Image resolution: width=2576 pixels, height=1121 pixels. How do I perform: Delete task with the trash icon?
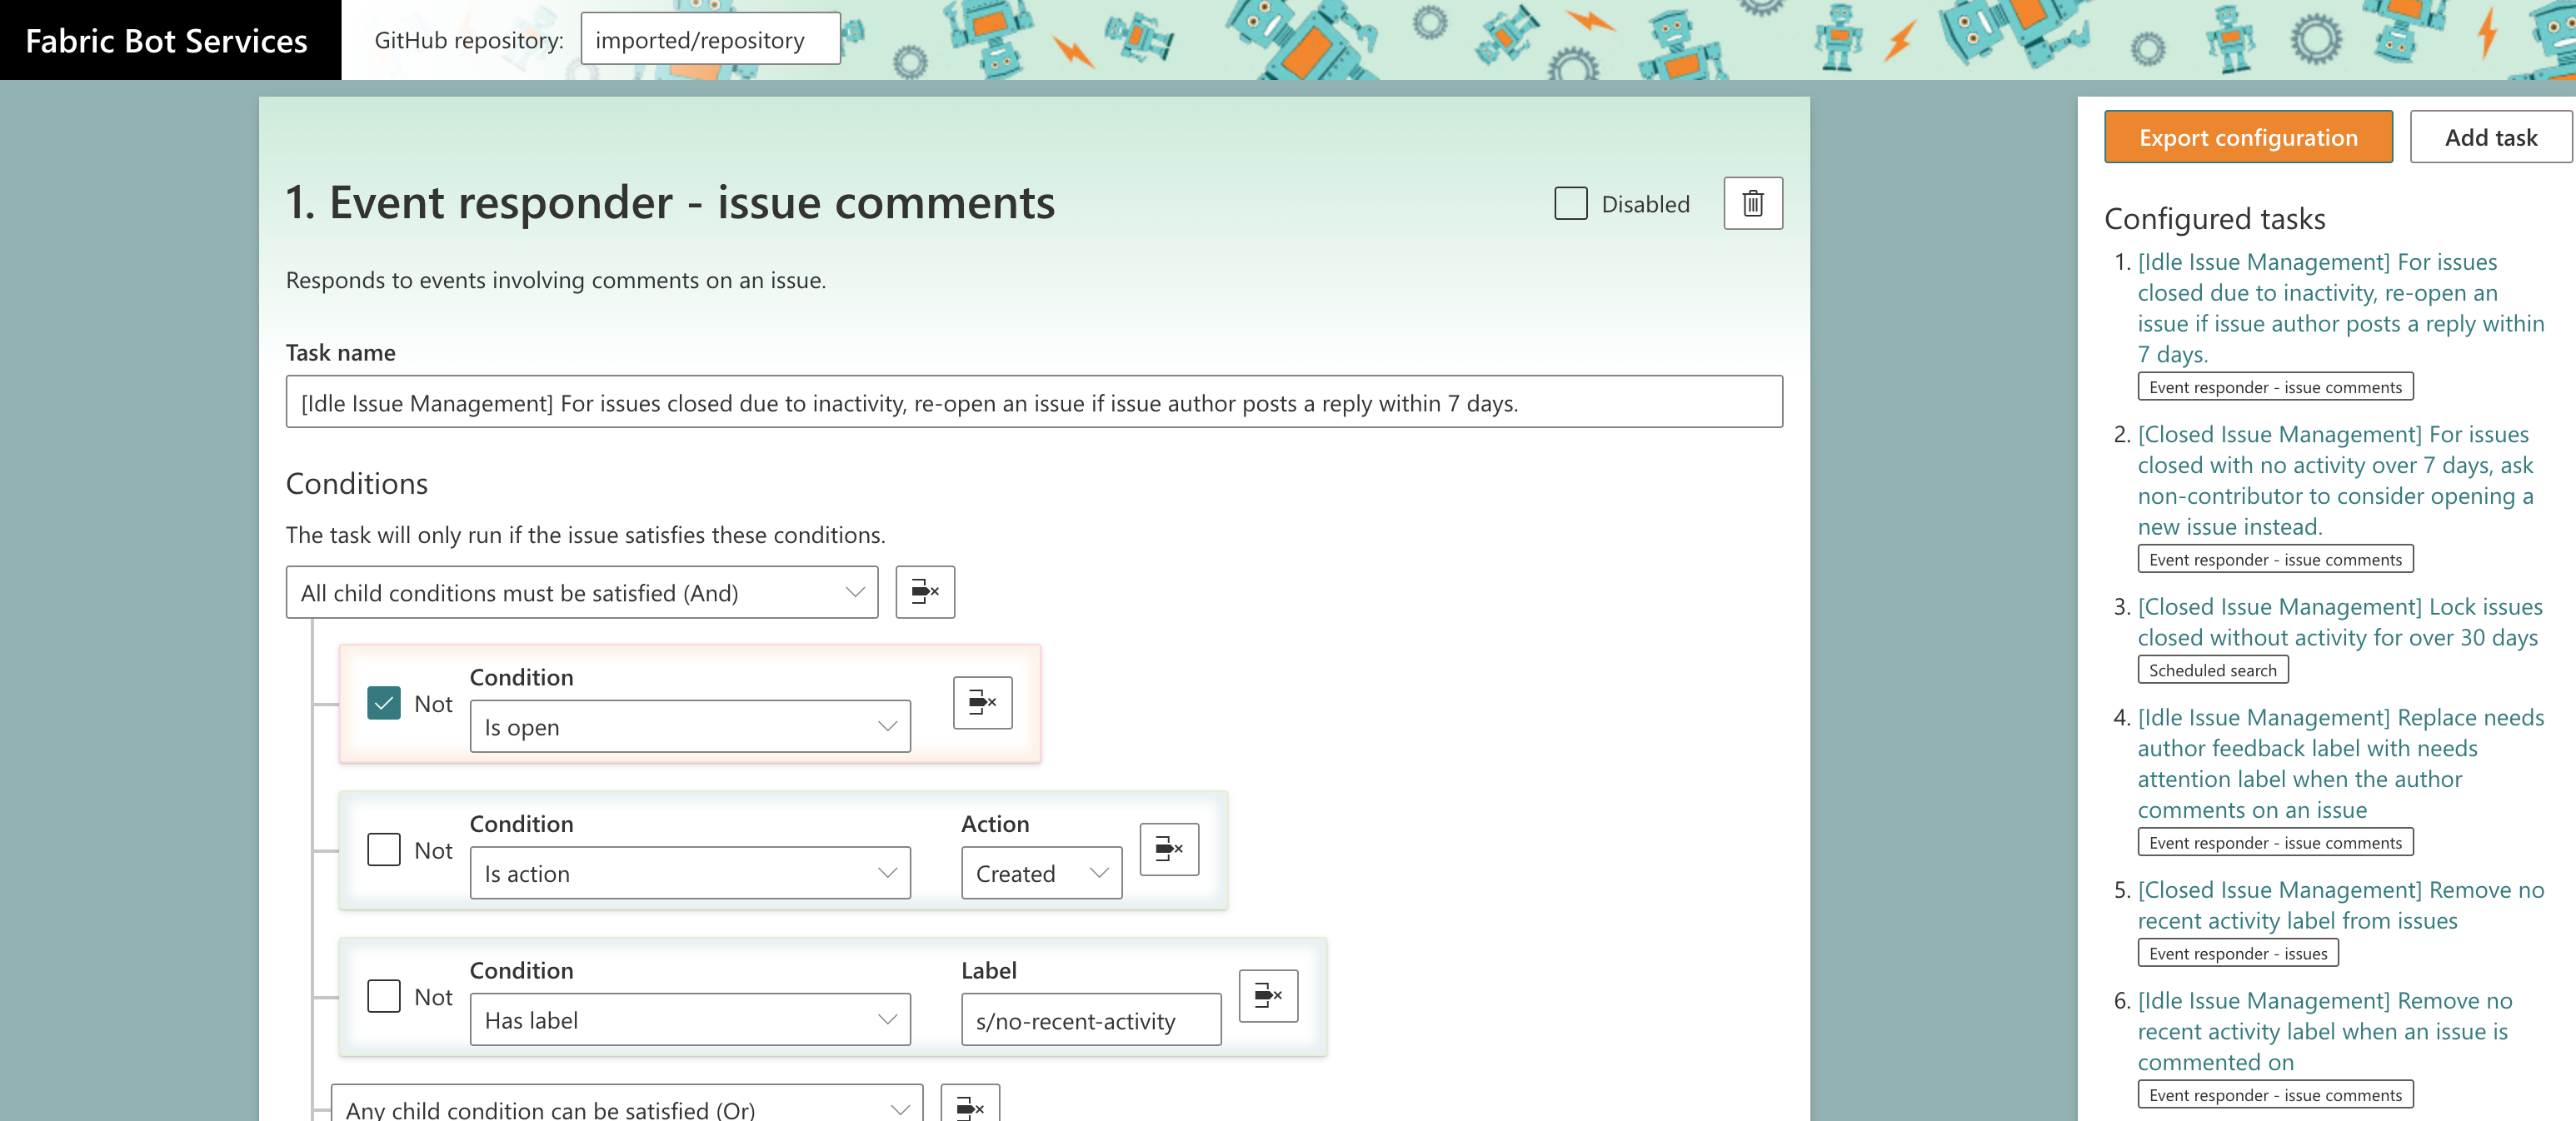(x=1752, y=204)
